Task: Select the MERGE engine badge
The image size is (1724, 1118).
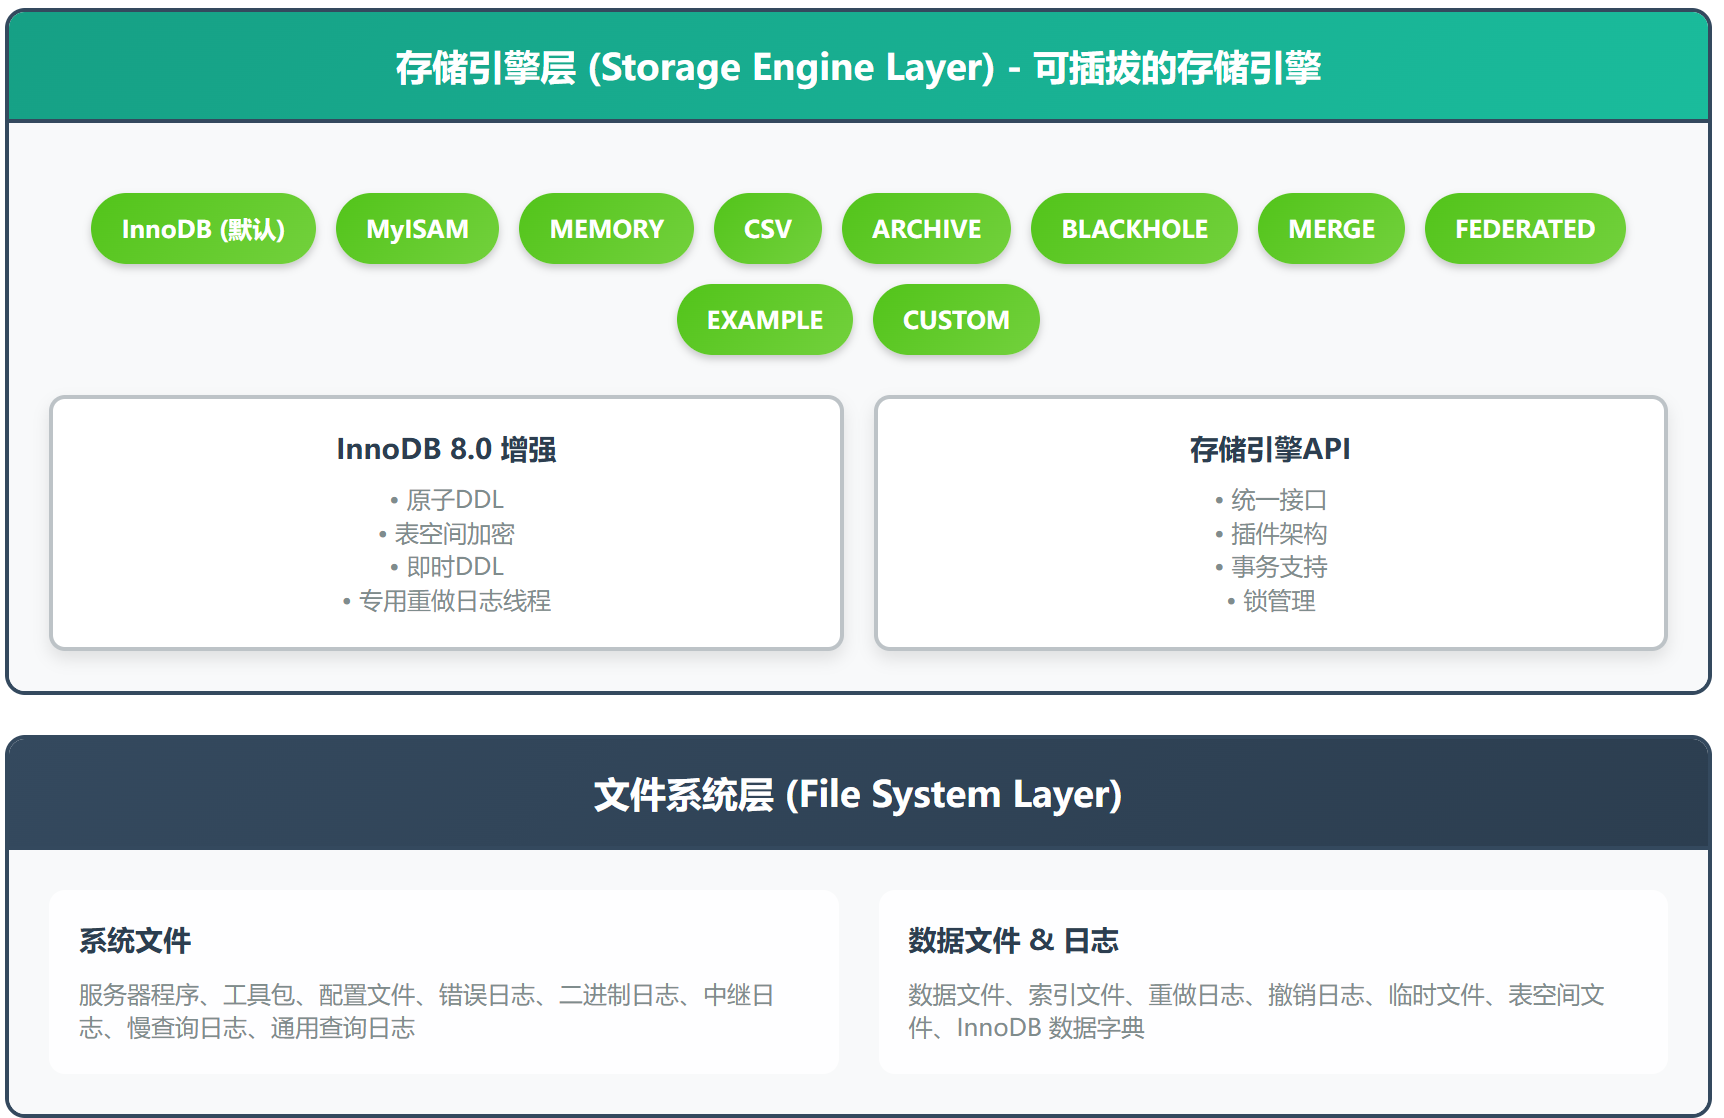Action: (x=1331, y=228)
